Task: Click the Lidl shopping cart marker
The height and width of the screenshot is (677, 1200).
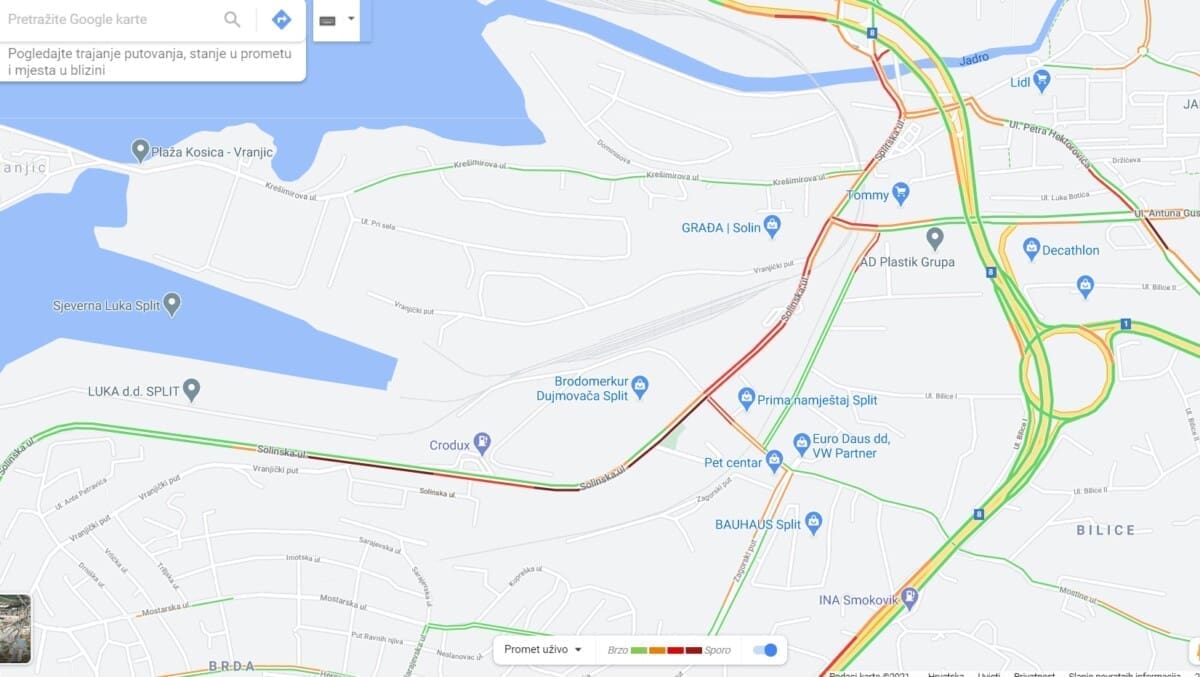Action: [1042, 80]
